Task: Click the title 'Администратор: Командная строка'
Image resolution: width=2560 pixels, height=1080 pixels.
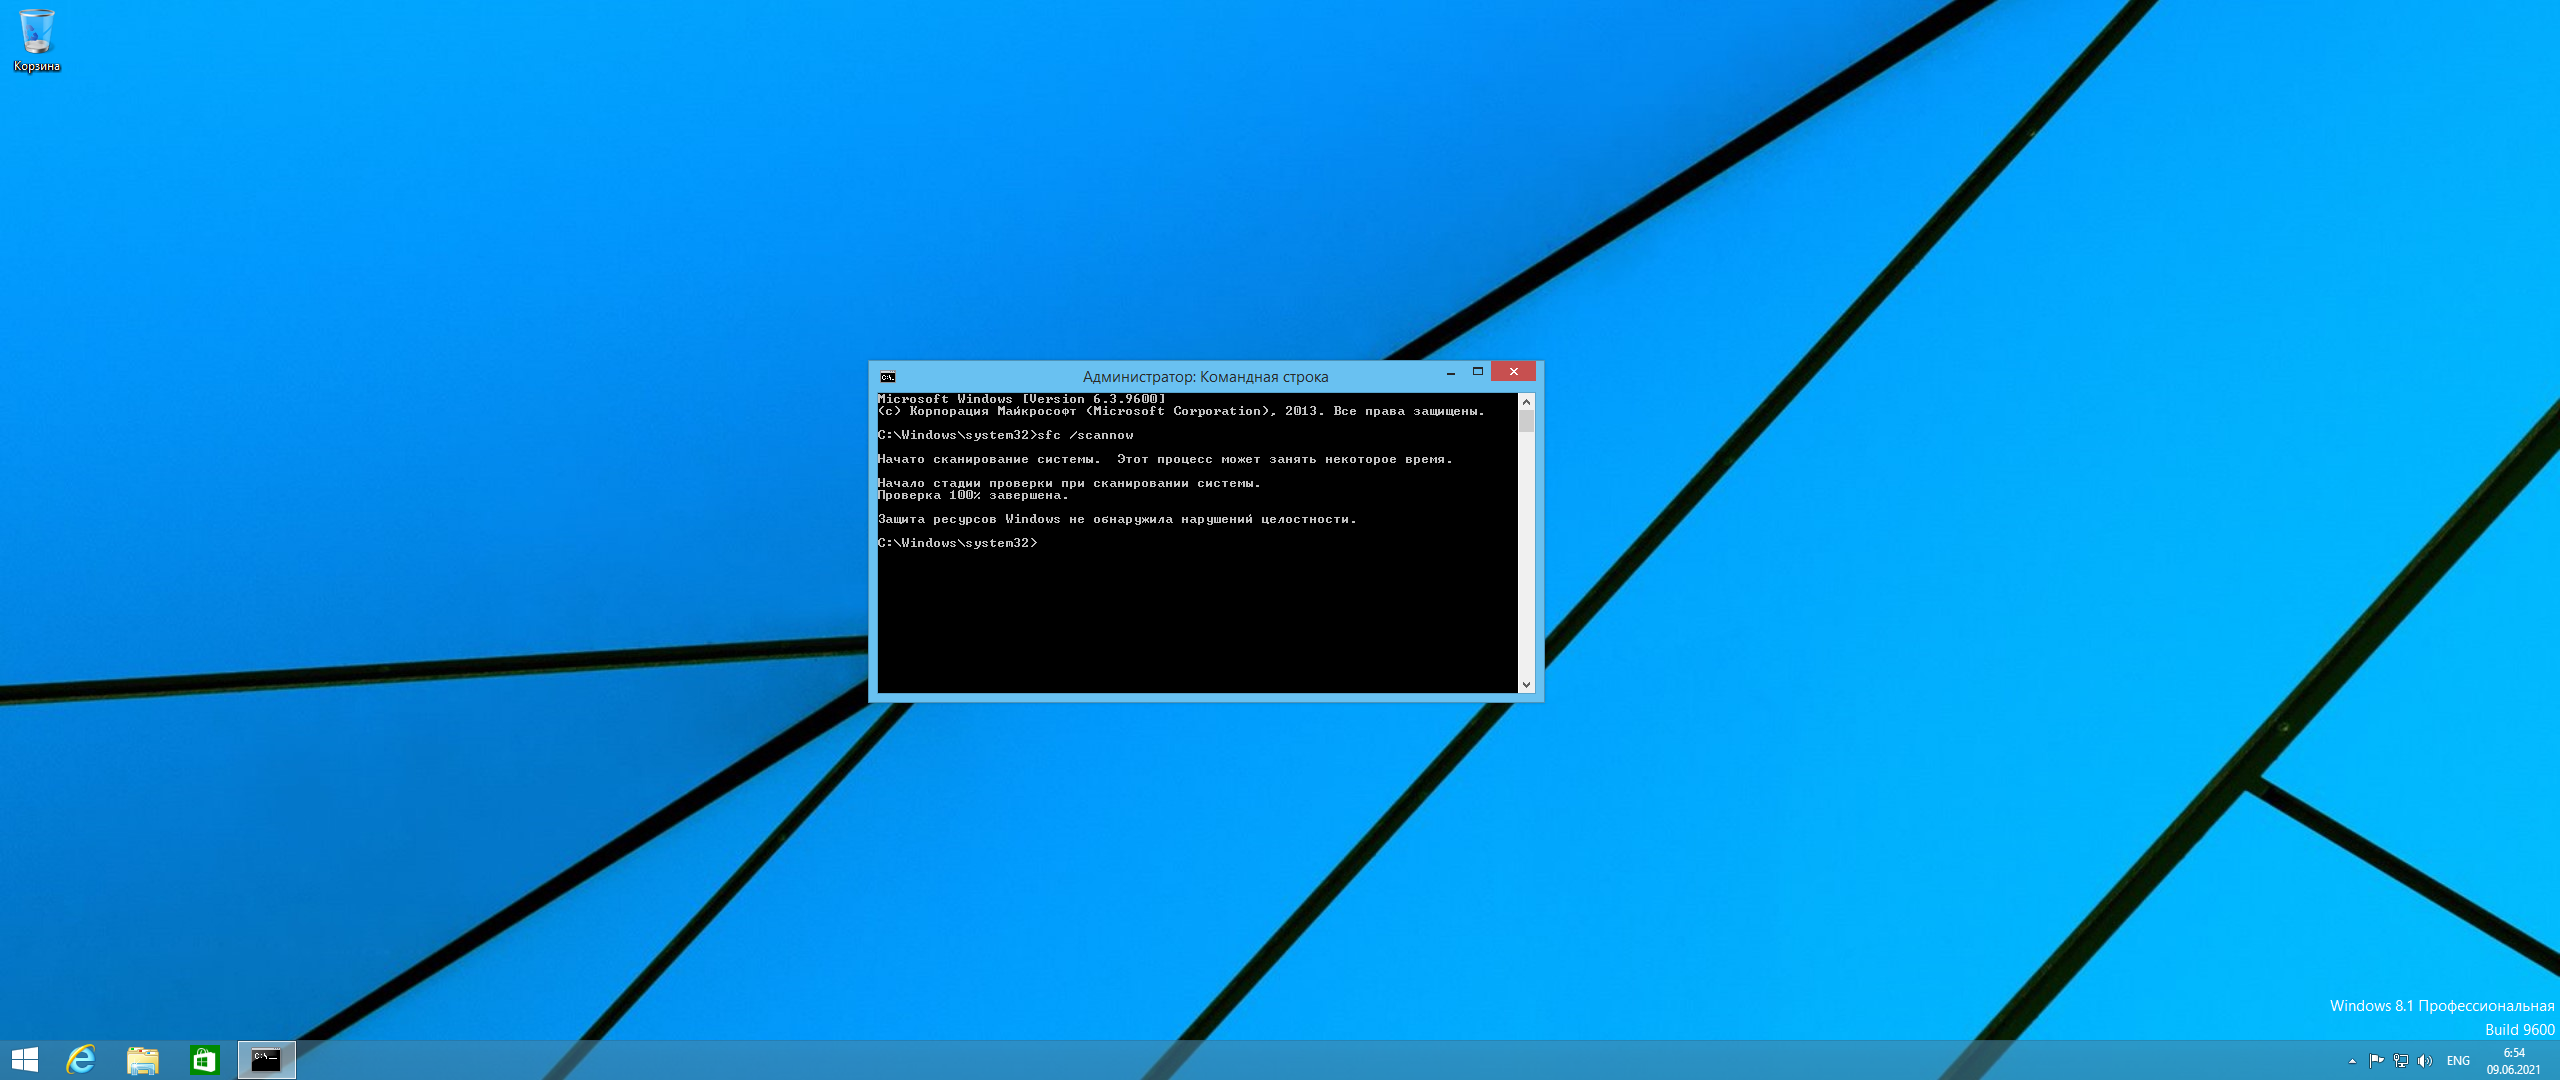Action: (1205, 377)
